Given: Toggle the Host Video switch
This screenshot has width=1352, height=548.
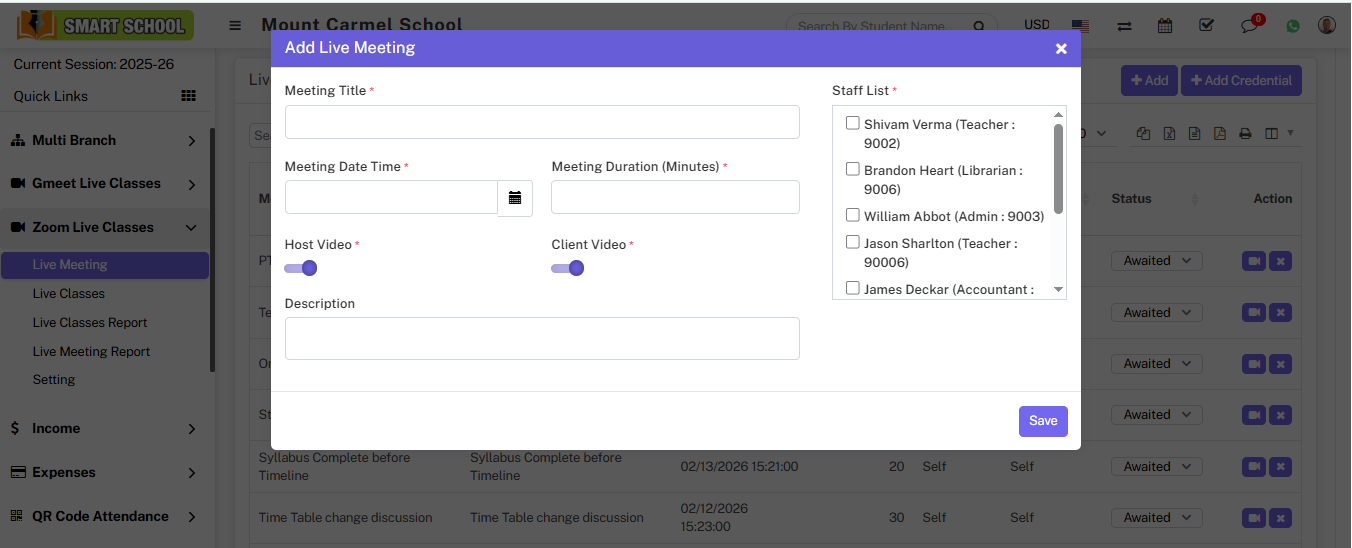Looking at the screenshot, I should coord(301,268).
